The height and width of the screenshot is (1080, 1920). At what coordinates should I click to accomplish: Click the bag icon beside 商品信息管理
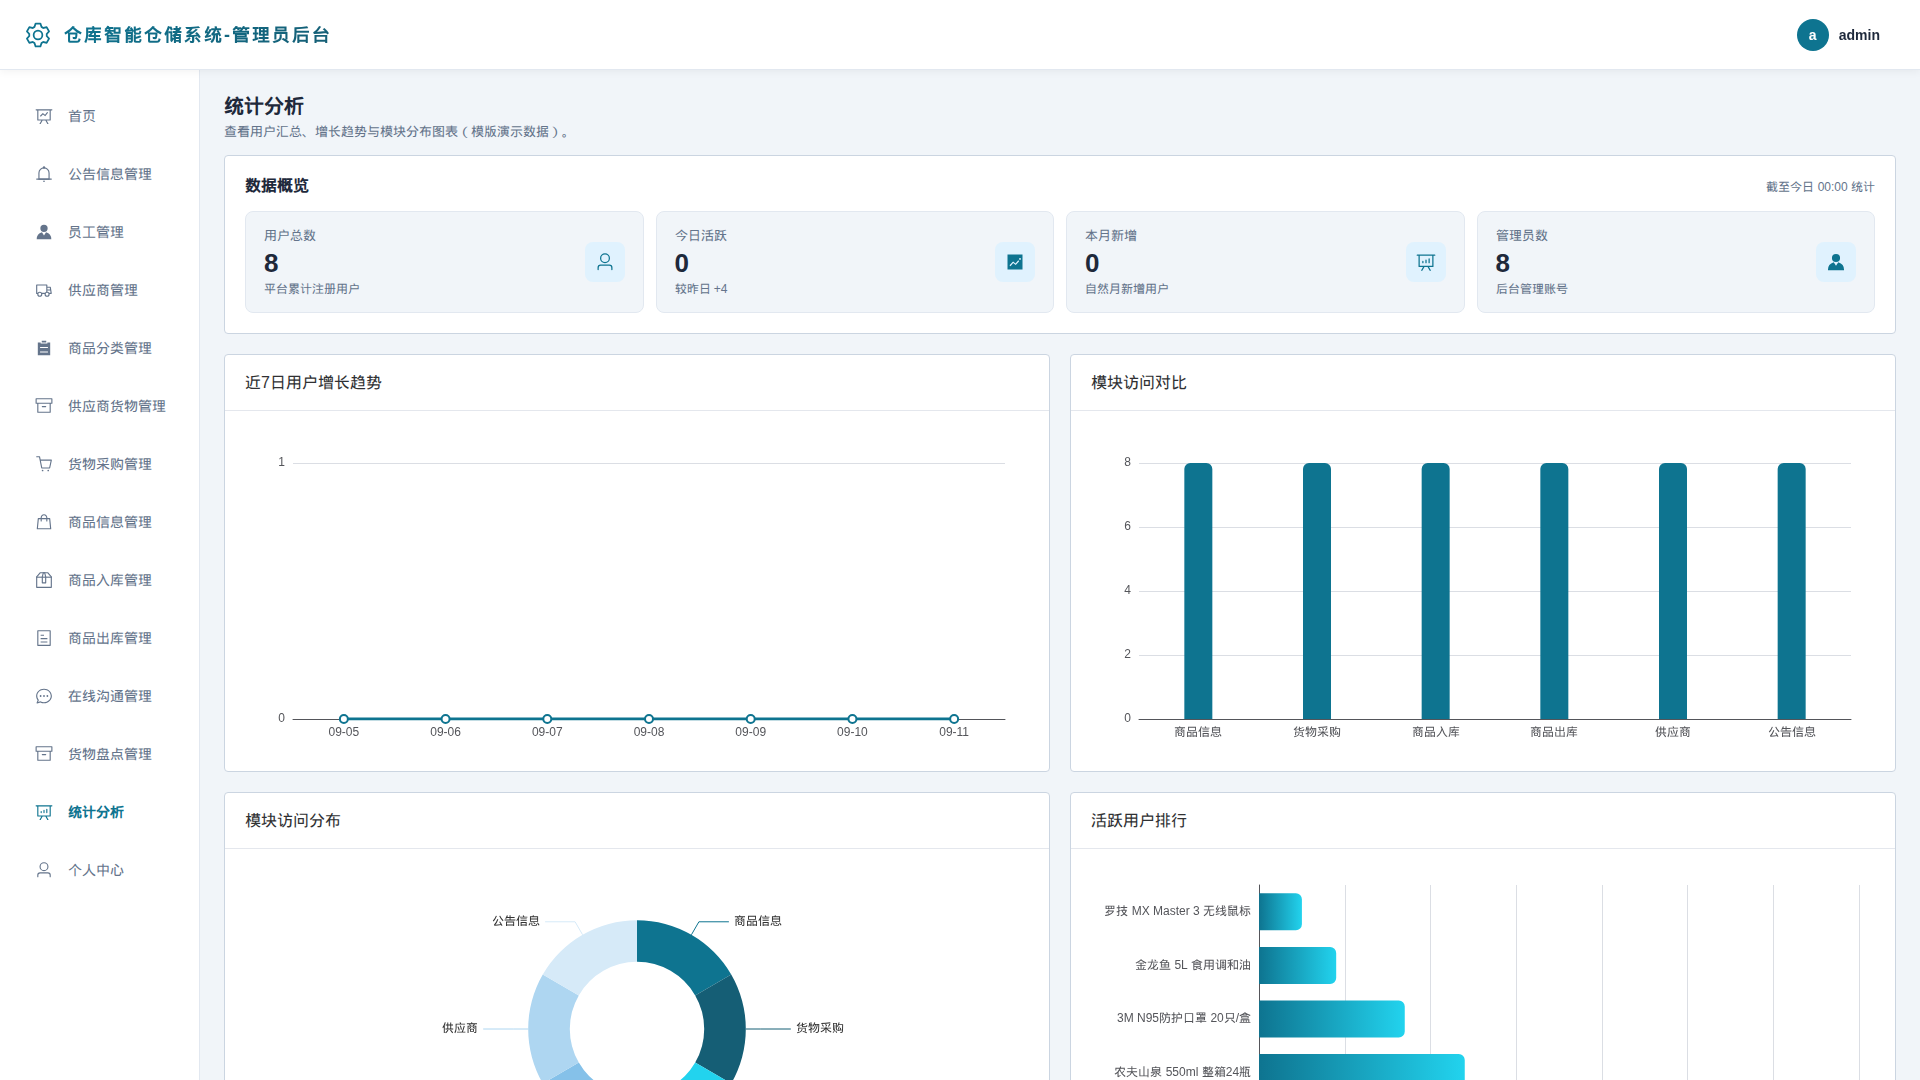click(x=44, y=522)
